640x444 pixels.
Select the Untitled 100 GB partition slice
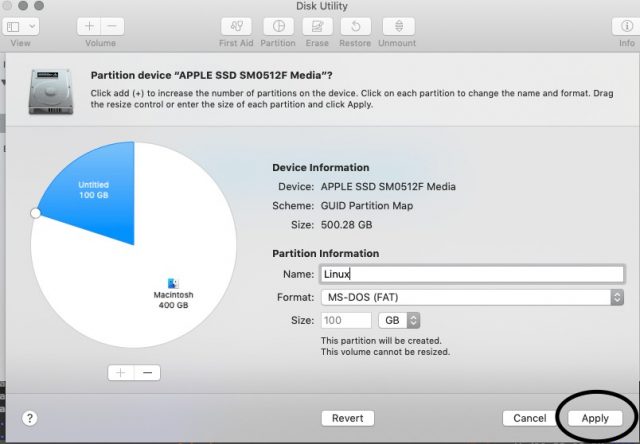click(94, 190)
